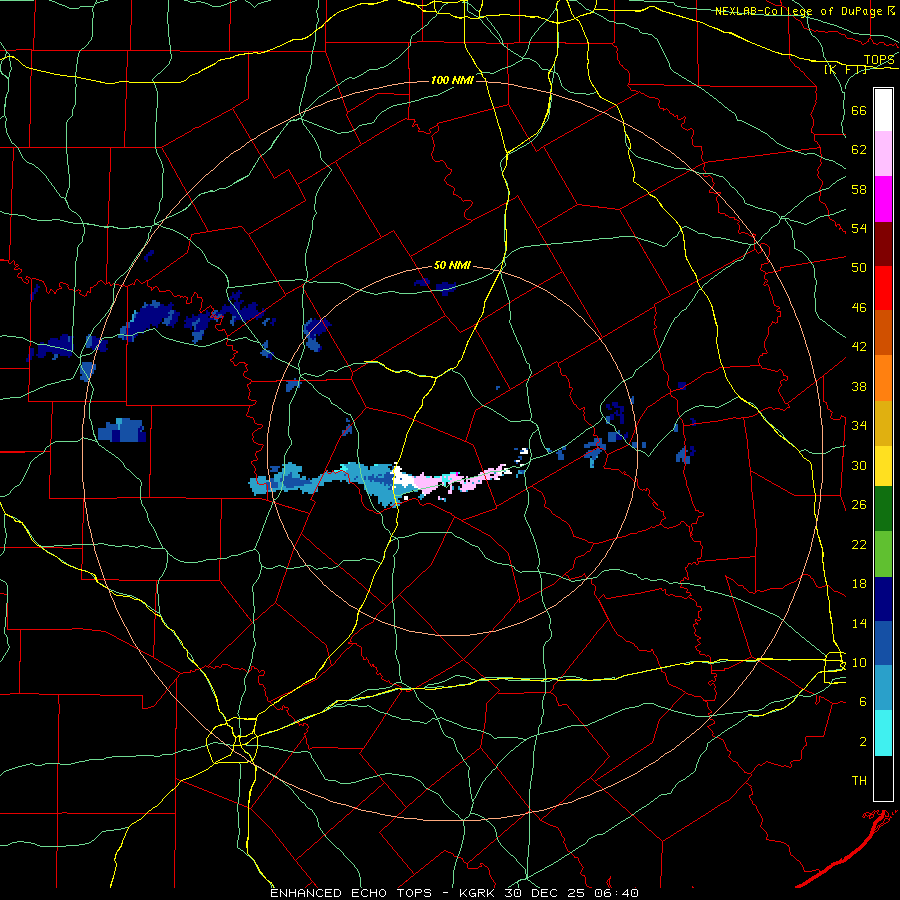The image size is (900, 900).
Task: Click the "06:40" time in the caption
Action: (x=615, y=893)
